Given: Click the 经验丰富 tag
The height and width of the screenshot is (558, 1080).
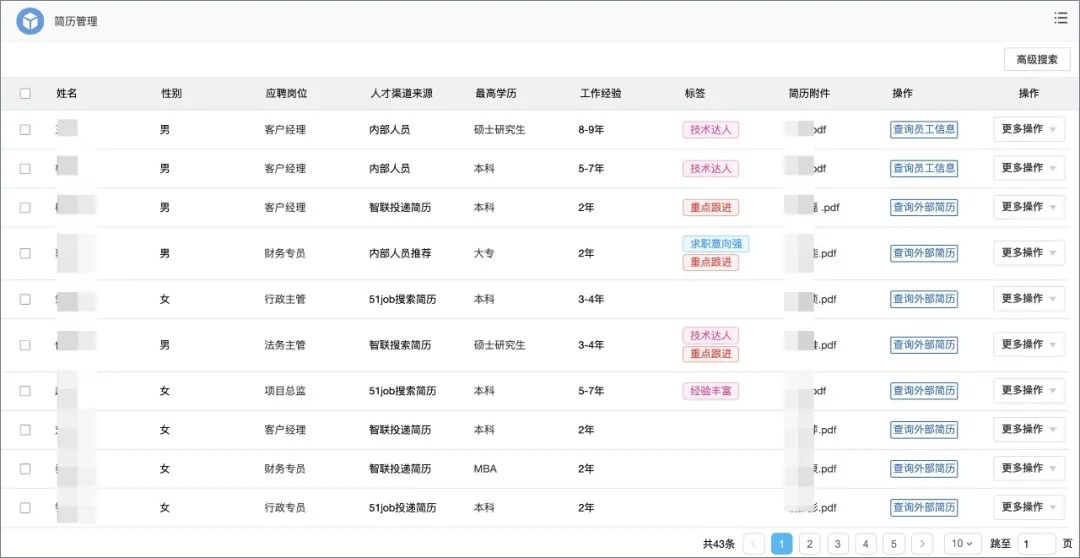Looking at the screenshot, I should [711, 391].
